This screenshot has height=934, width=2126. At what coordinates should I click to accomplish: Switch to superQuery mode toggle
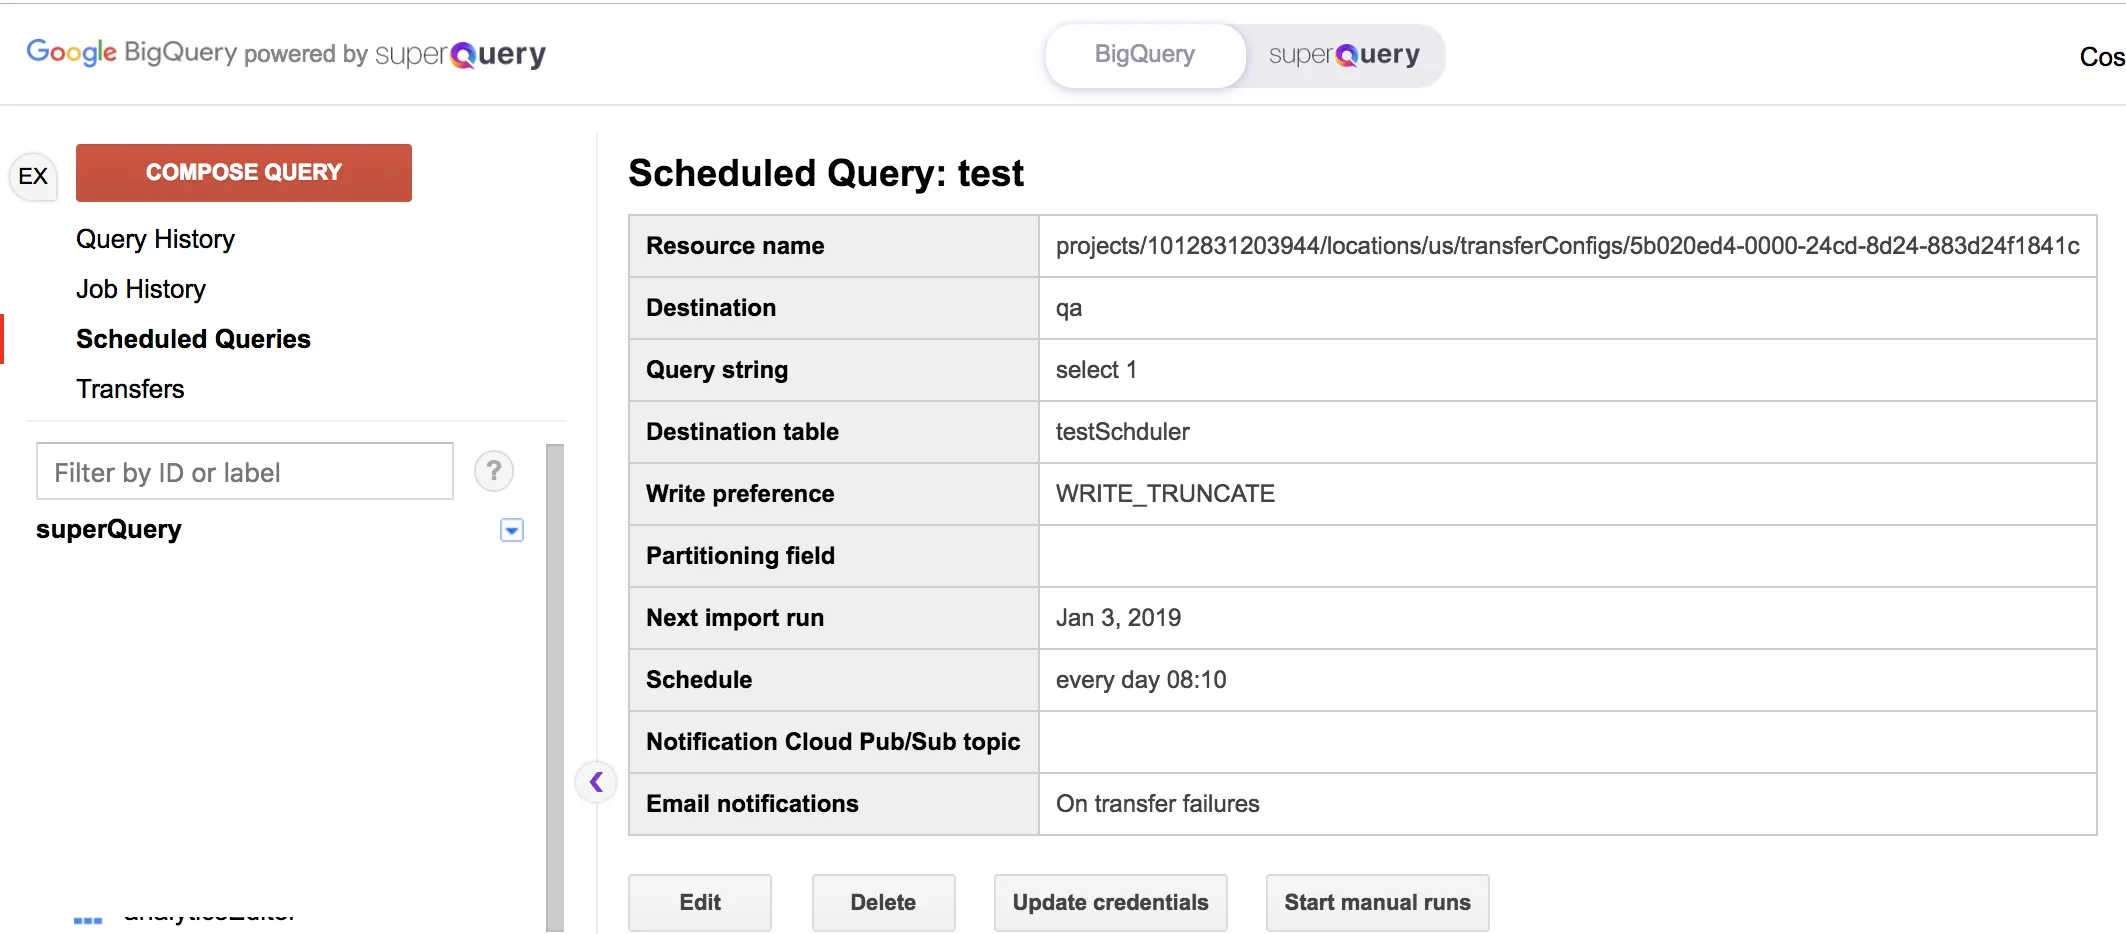(x=1343, y=55)
